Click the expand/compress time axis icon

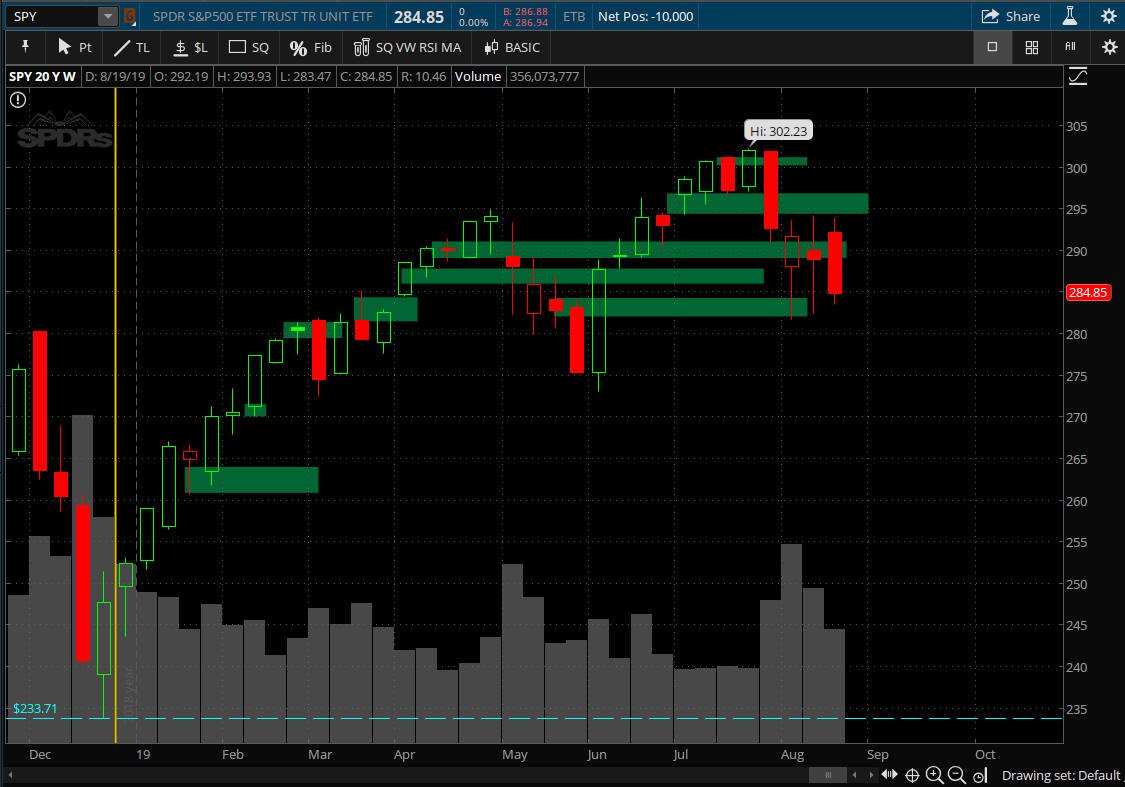tap(890, 775)
